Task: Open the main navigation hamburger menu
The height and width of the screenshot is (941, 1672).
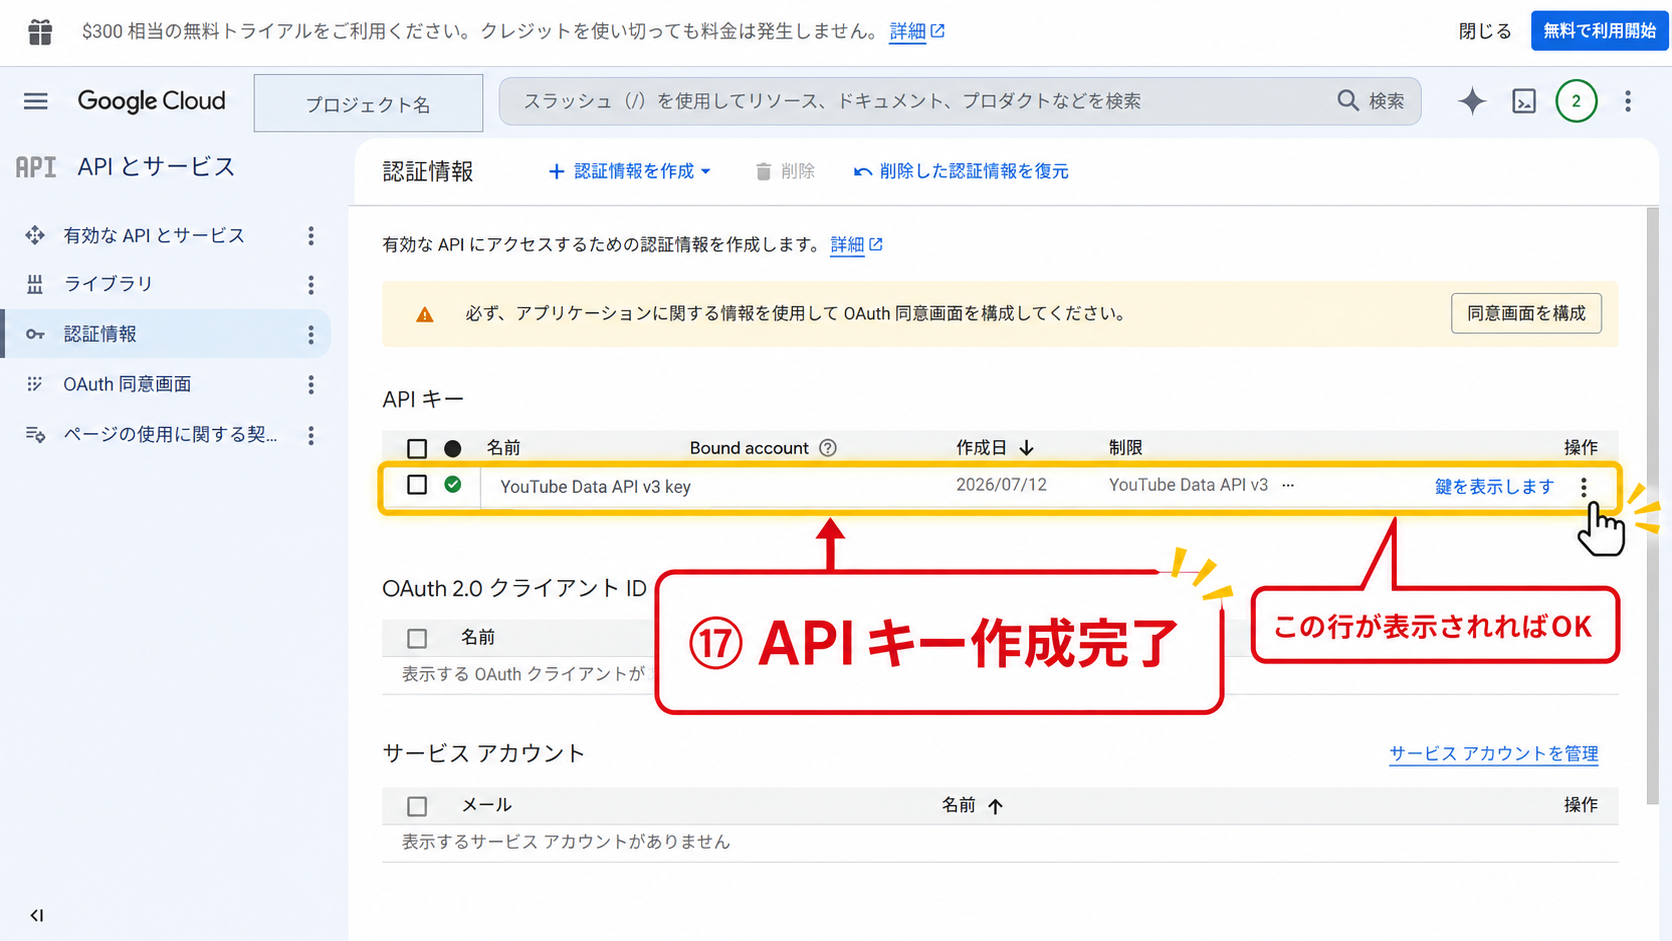Action: [x=36, y=101]
